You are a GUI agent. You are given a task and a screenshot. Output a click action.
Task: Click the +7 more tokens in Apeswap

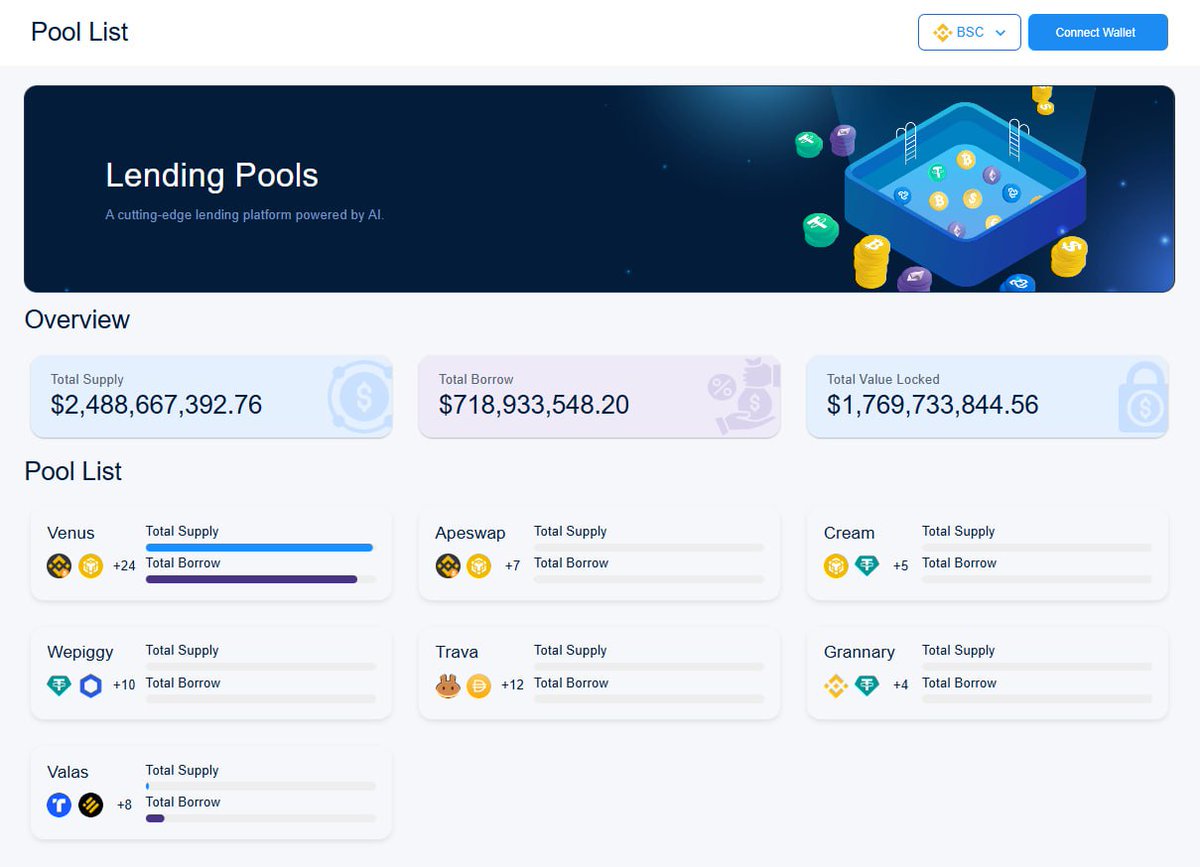pyautogui.click(x=512, y=566)
